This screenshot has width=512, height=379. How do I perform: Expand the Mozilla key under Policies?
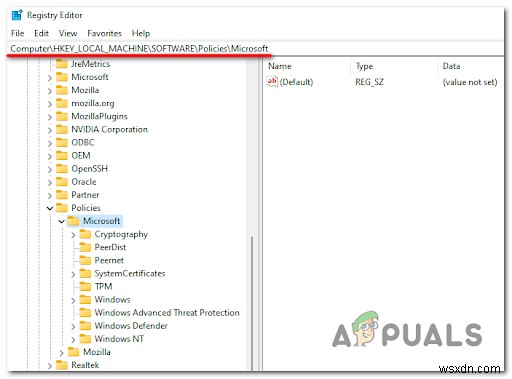point(61,353)
